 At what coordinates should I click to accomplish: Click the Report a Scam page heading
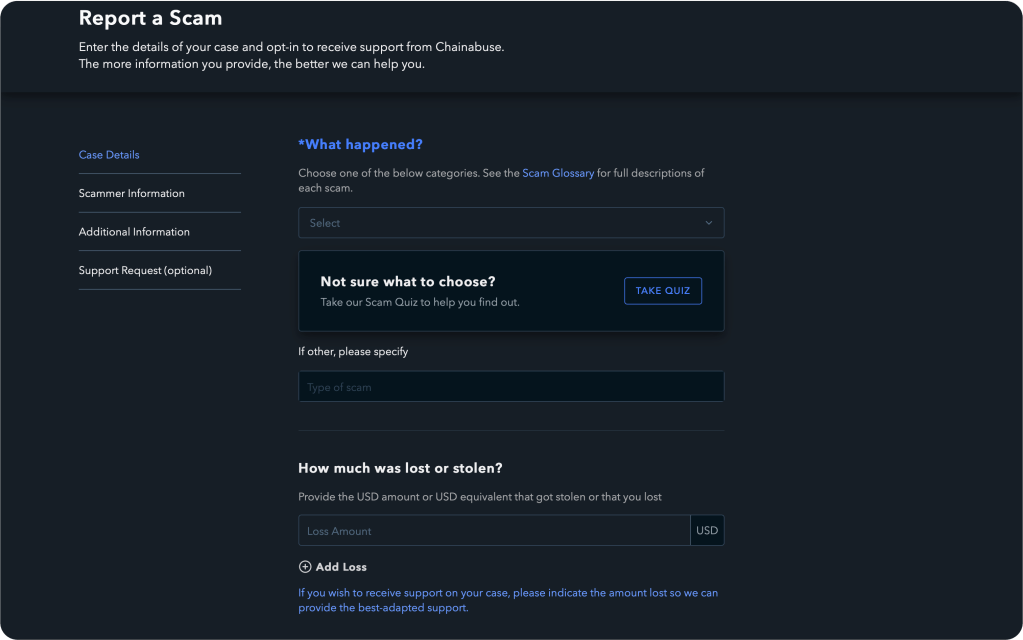coord(150,18)
